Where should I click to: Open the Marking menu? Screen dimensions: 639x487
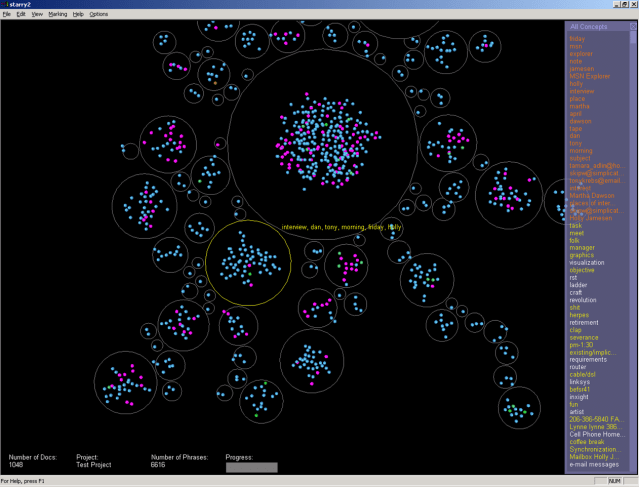pyautogui.click(x=58, y=14)
